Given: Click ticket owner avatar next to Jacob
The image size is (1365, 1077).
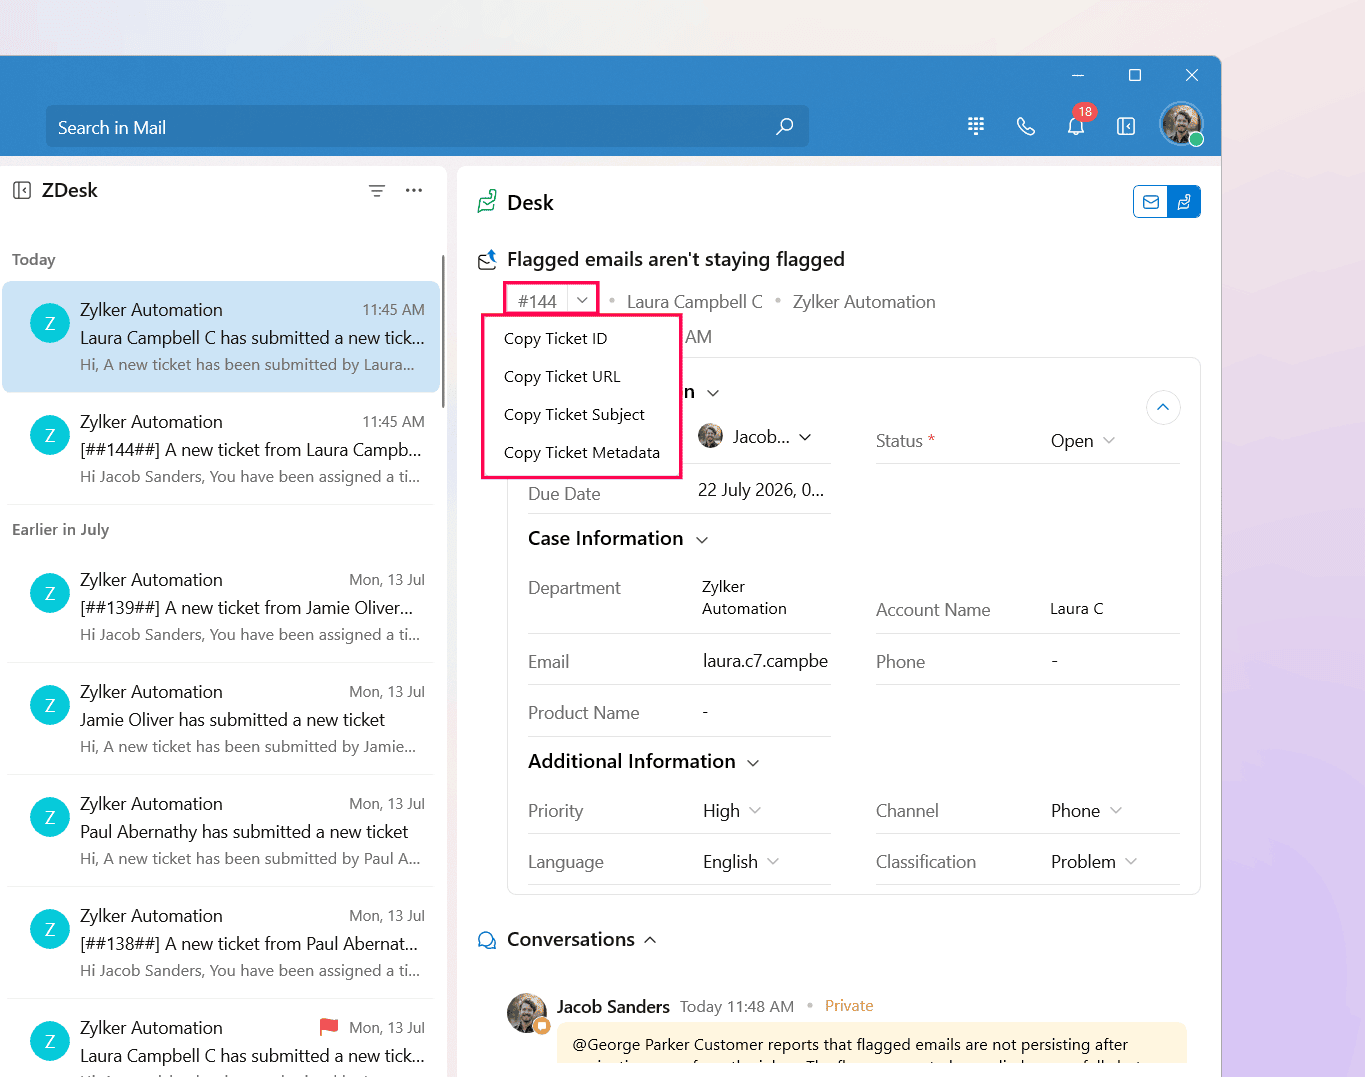Looking at the screenshot, I should 710,436.
